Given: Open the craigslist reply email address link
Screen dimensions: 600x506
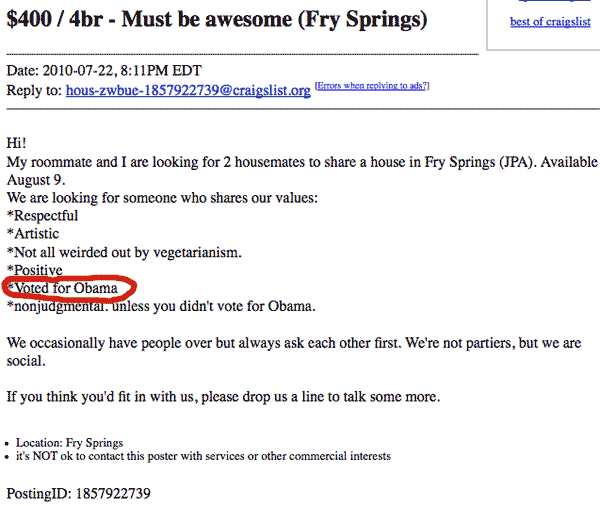Looking at the screenshot, I should (188, 90).
